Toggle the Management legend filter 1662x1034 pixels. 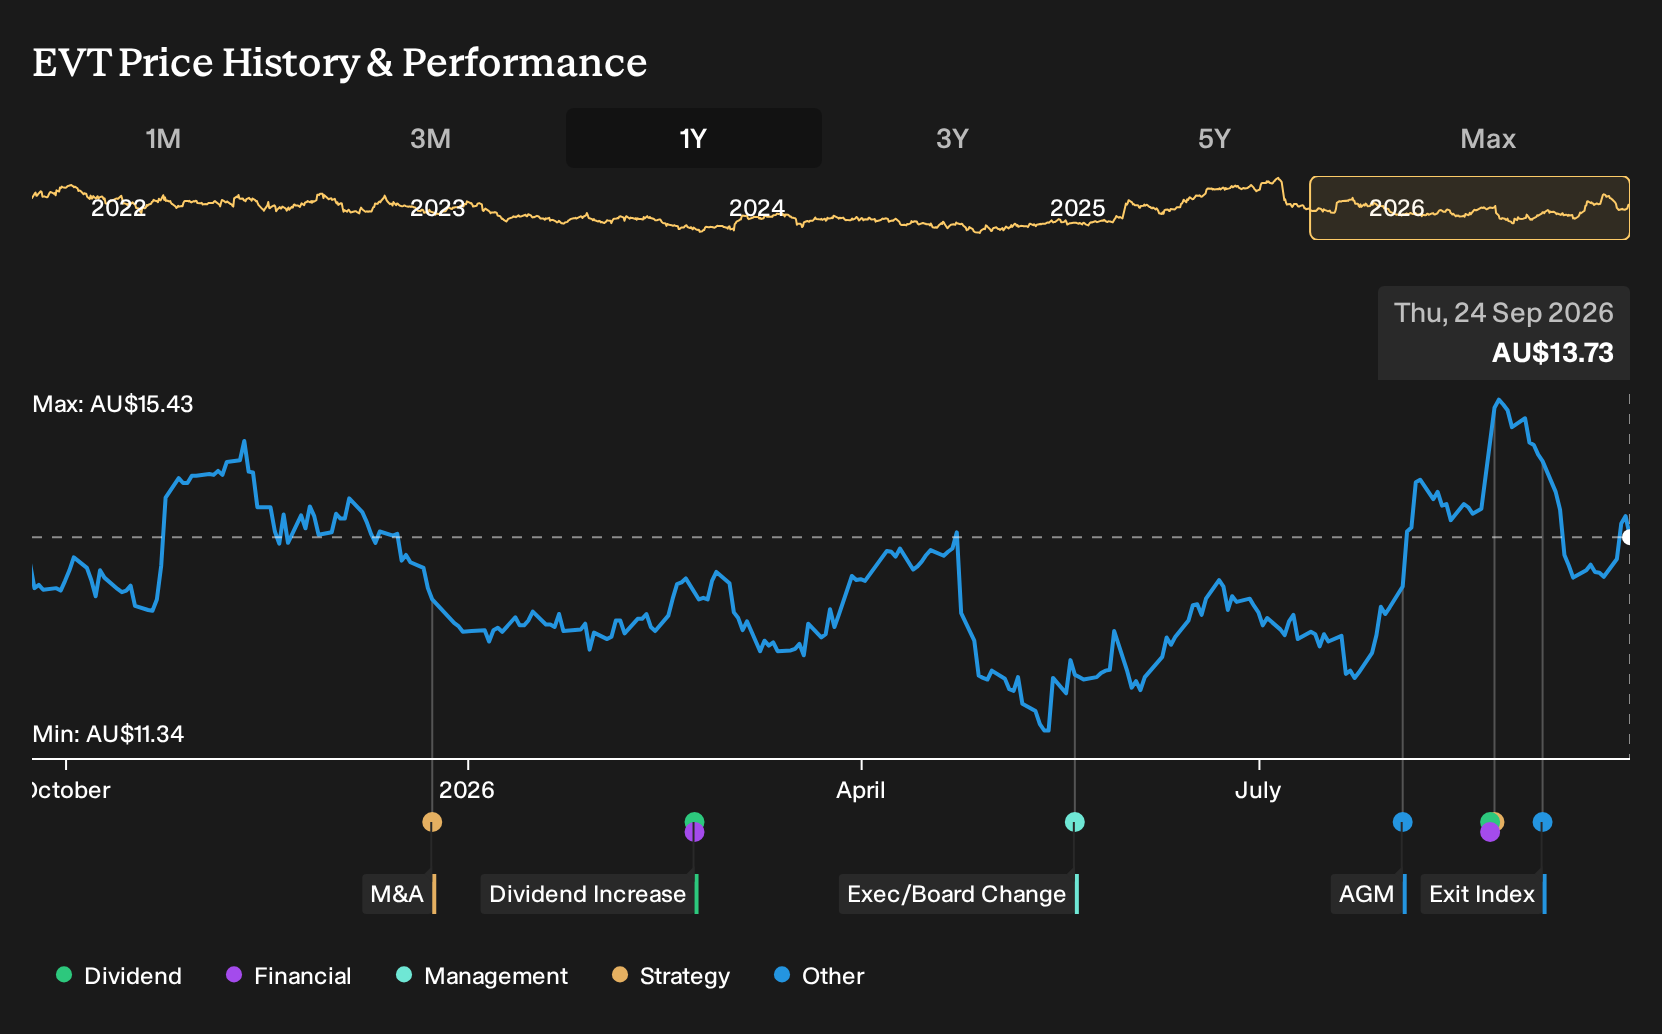(x=481, y=976)
